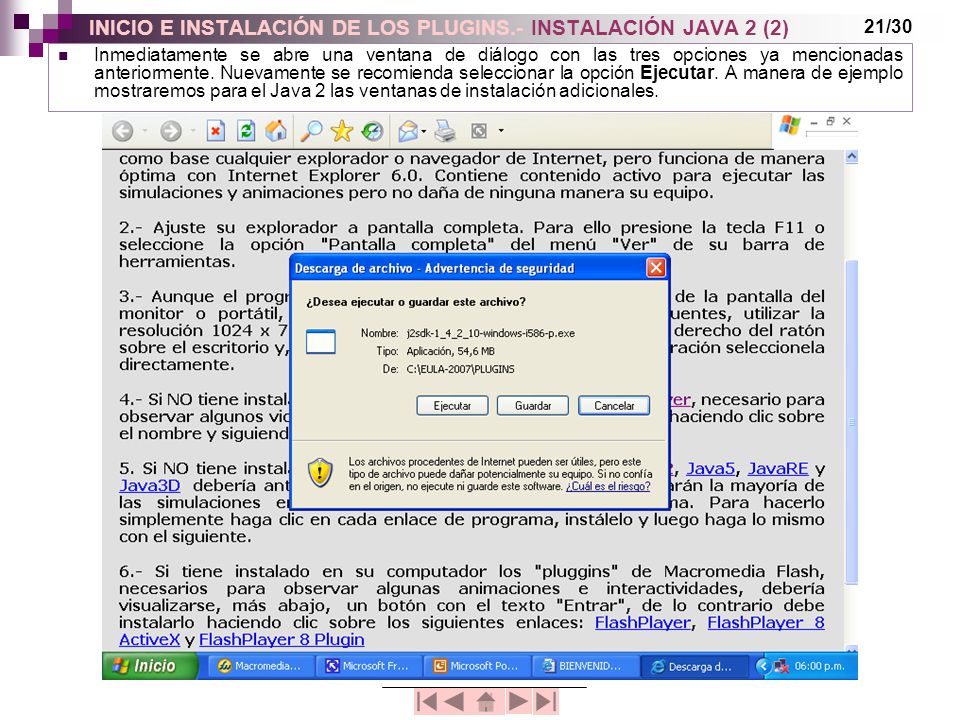960x720 pixels.
Task: Click the 06:00 p.m. clock
Action: click(819, 666)
